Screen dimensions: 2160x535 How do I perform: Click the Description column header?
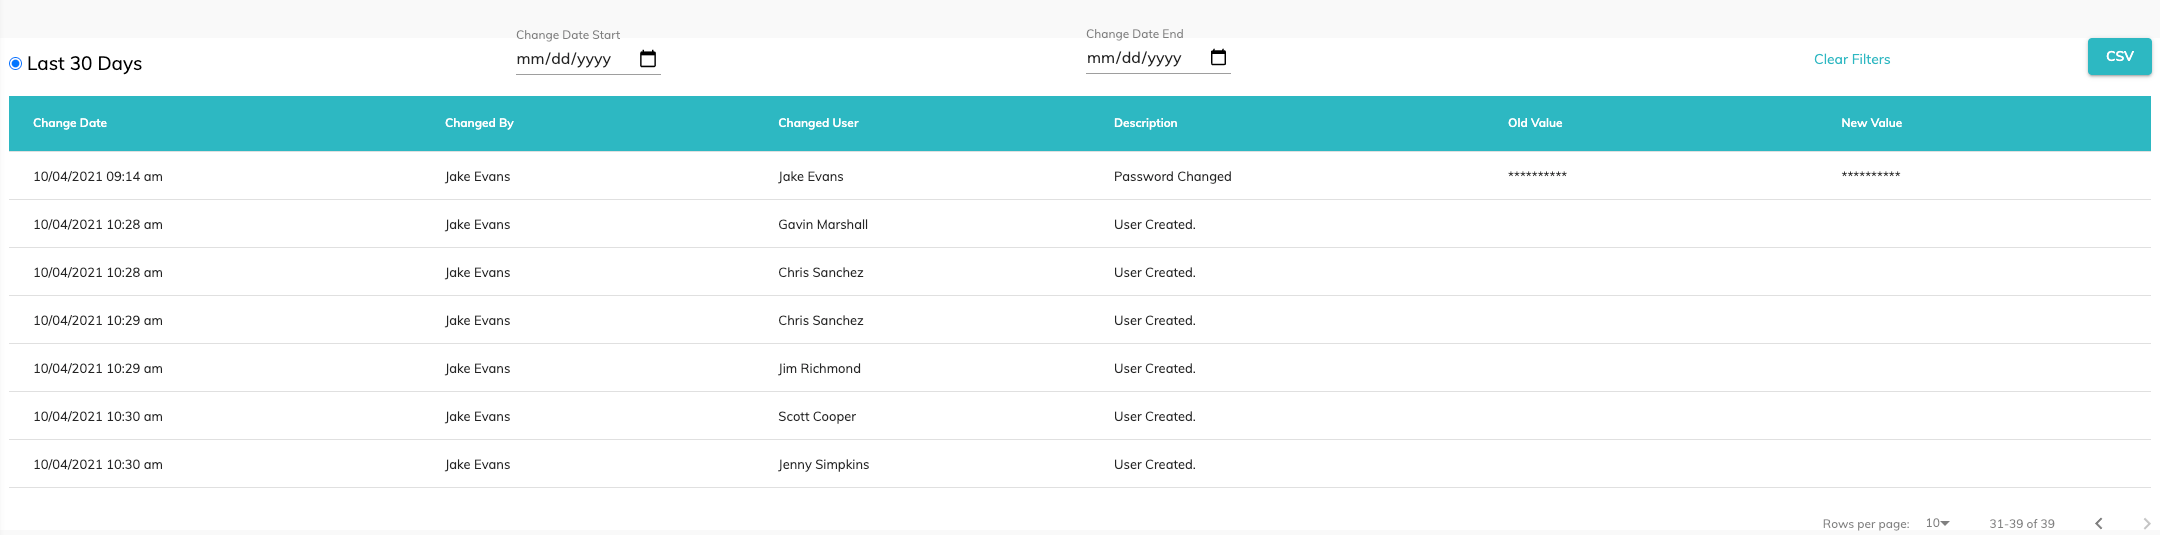point(1145,123)
